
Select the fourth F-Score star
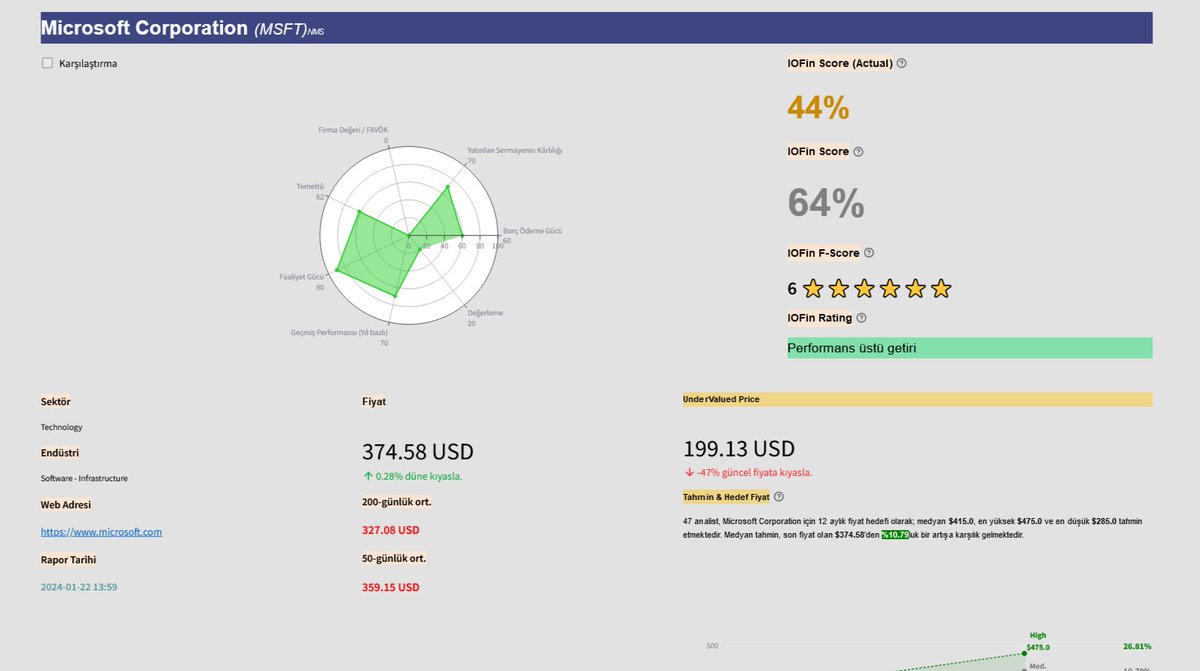tap(890, 289)
